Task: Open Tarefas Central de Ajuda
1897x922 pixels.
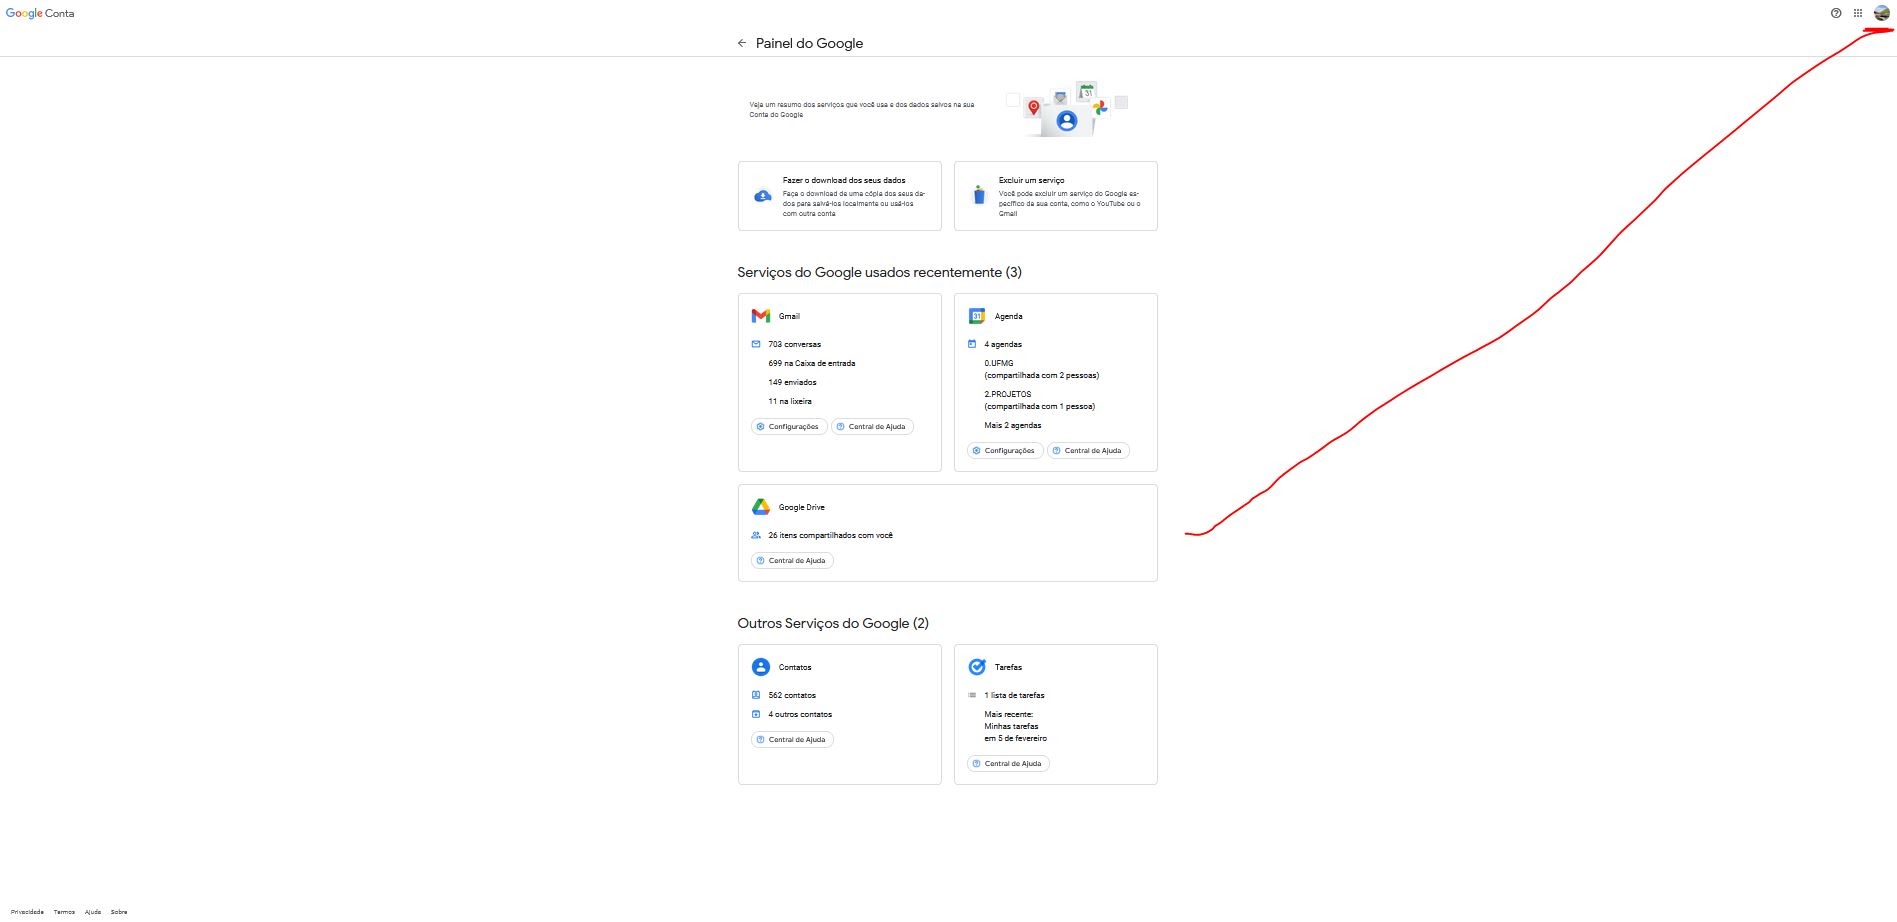Action: tap(1008, 764)
